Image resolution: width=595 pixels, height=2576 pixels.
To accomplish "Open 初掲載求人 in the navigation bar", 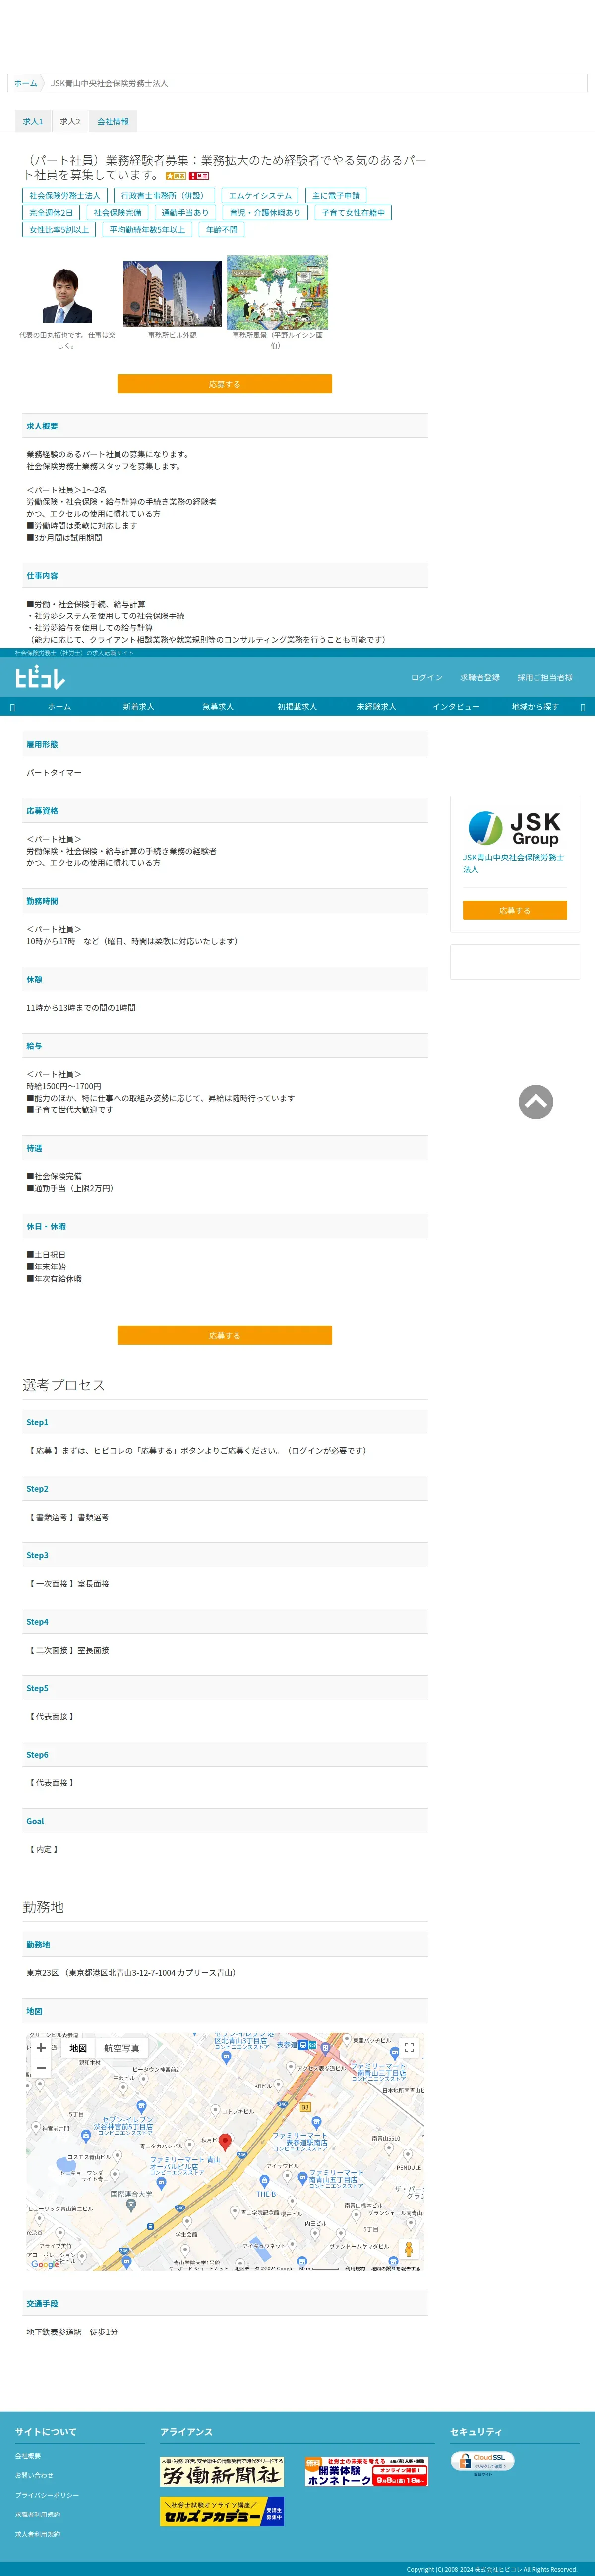I will (x=297, y=707).
